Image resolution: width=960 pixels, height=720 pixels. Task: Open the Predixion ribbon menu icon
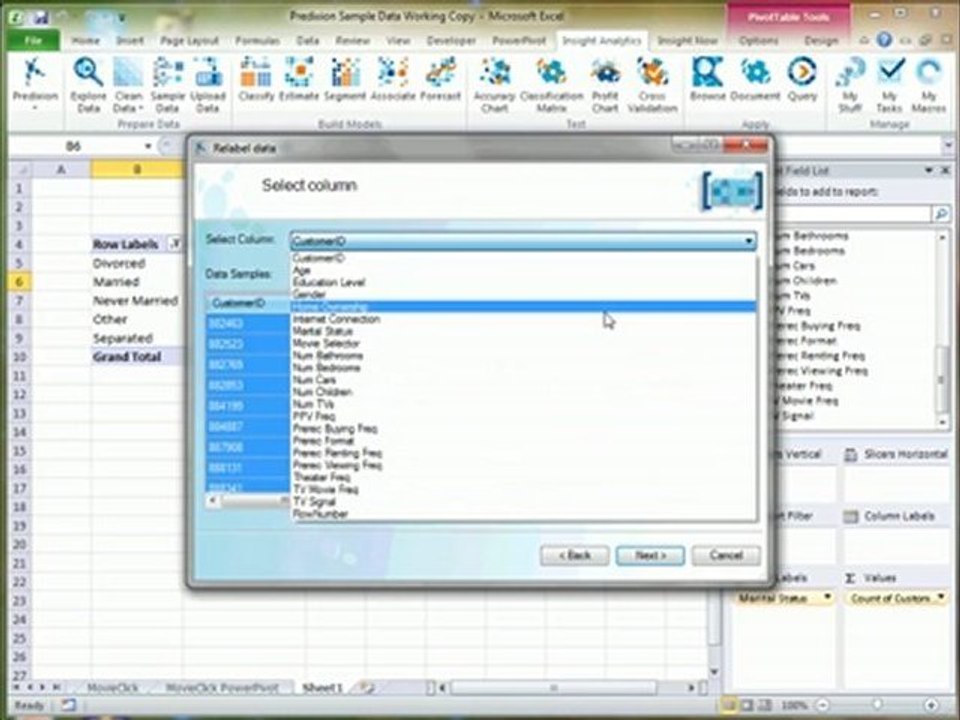(x=35, y=83)
